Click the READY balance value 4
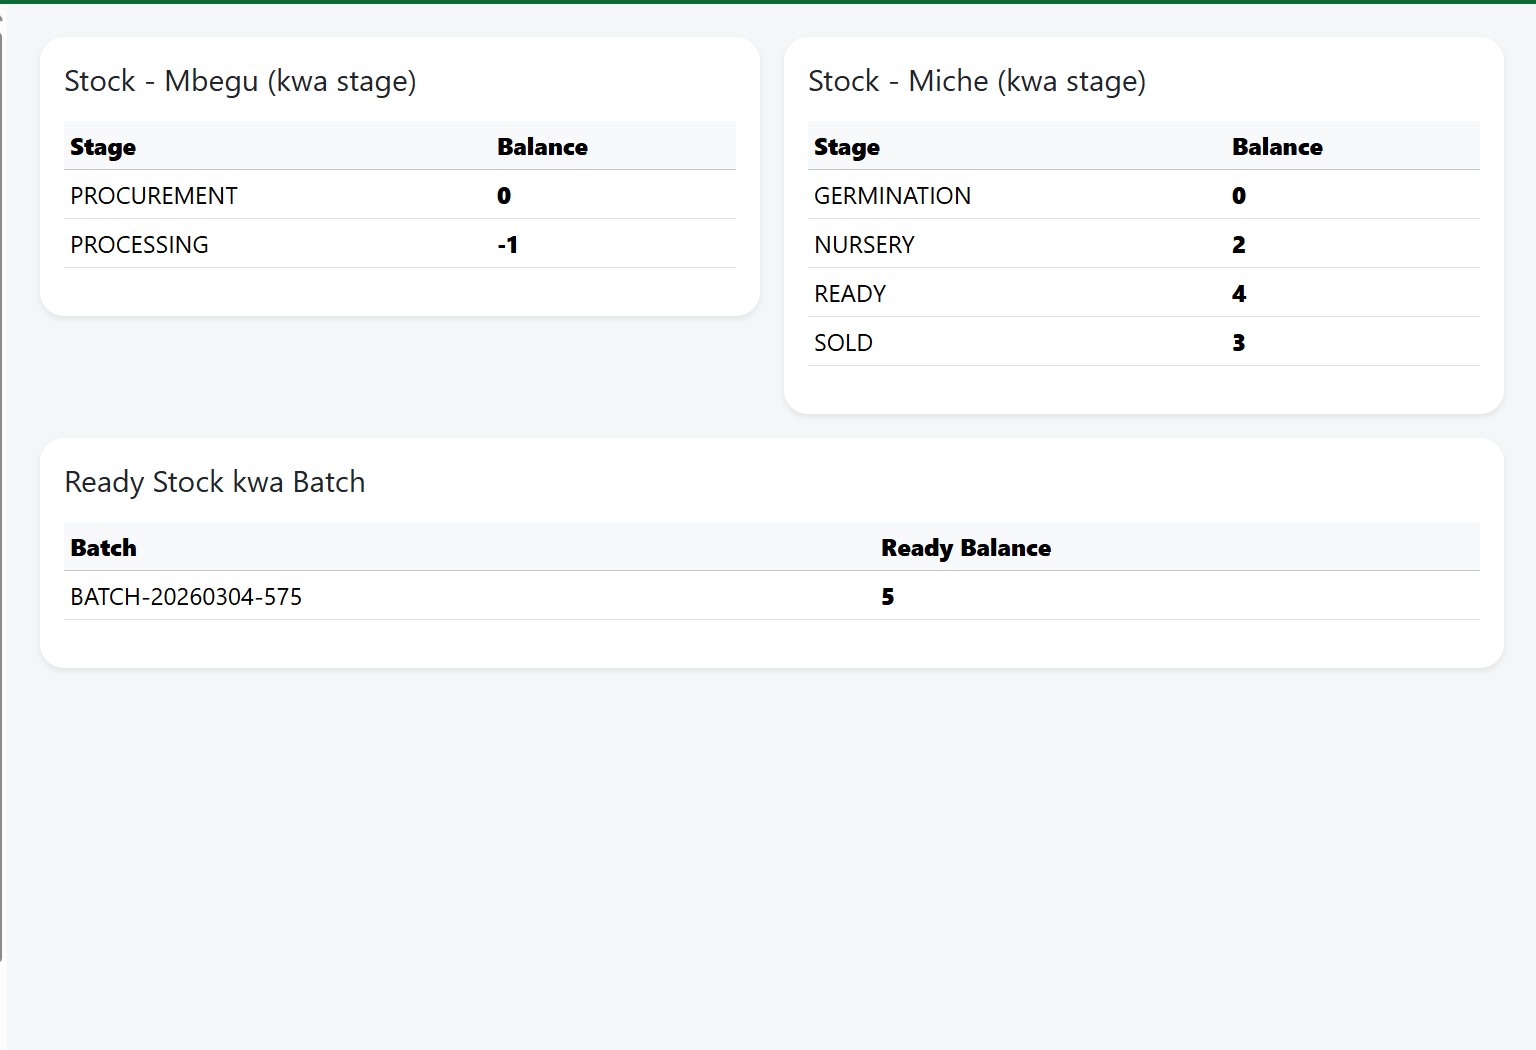 1238,294
